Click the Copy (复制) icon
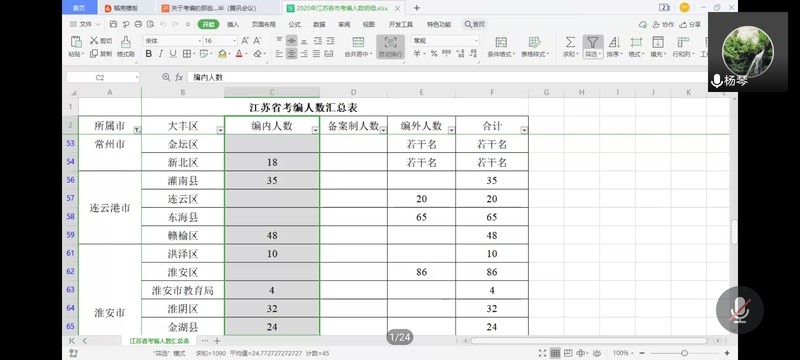 (94, 54)
